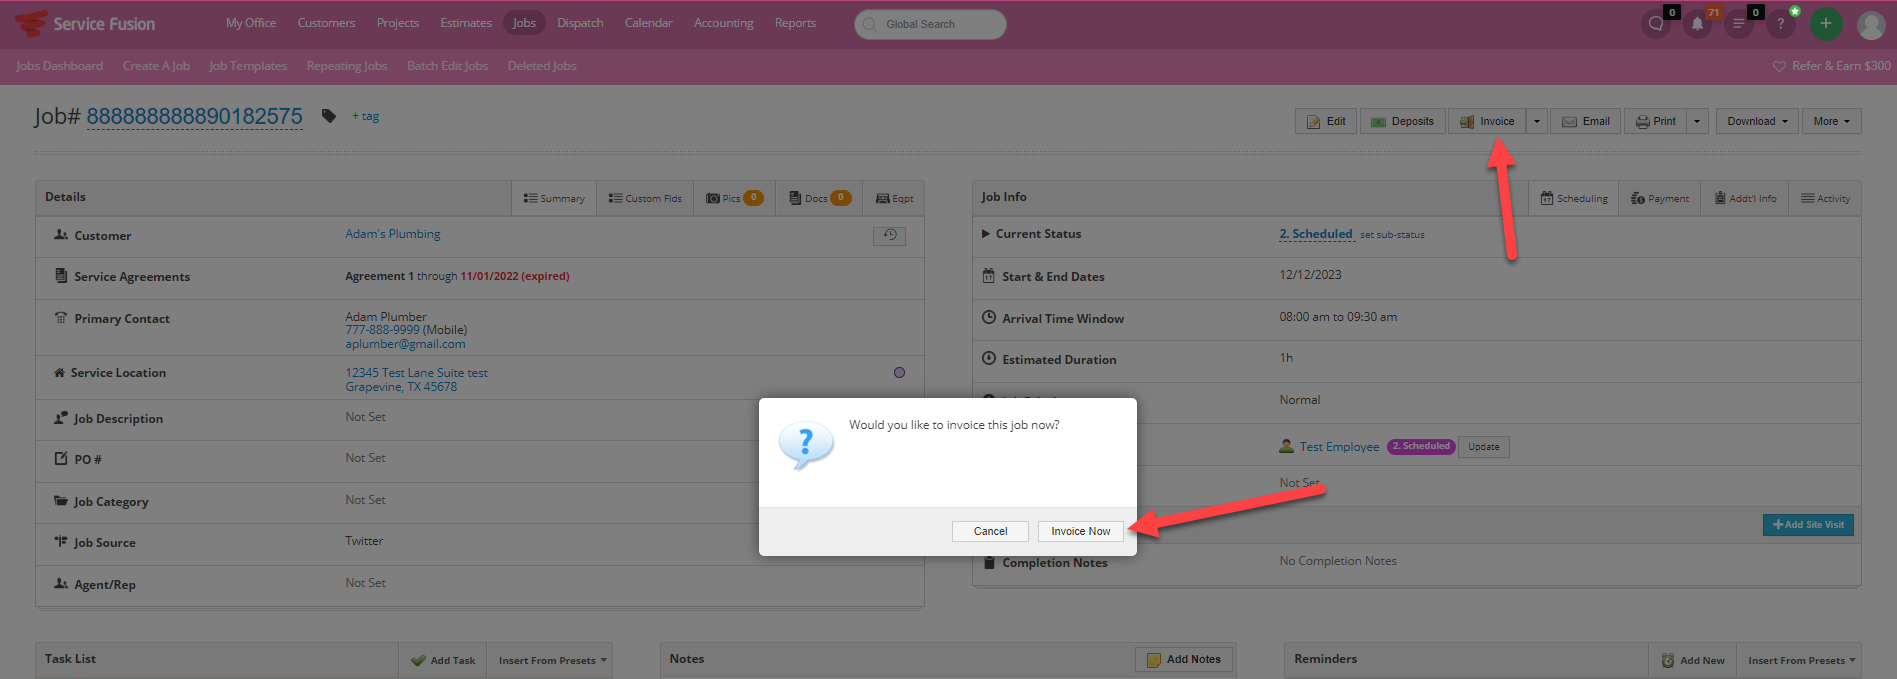1897x679 pixels.
Task: Click the Email button
Action: click(1586, 121)
